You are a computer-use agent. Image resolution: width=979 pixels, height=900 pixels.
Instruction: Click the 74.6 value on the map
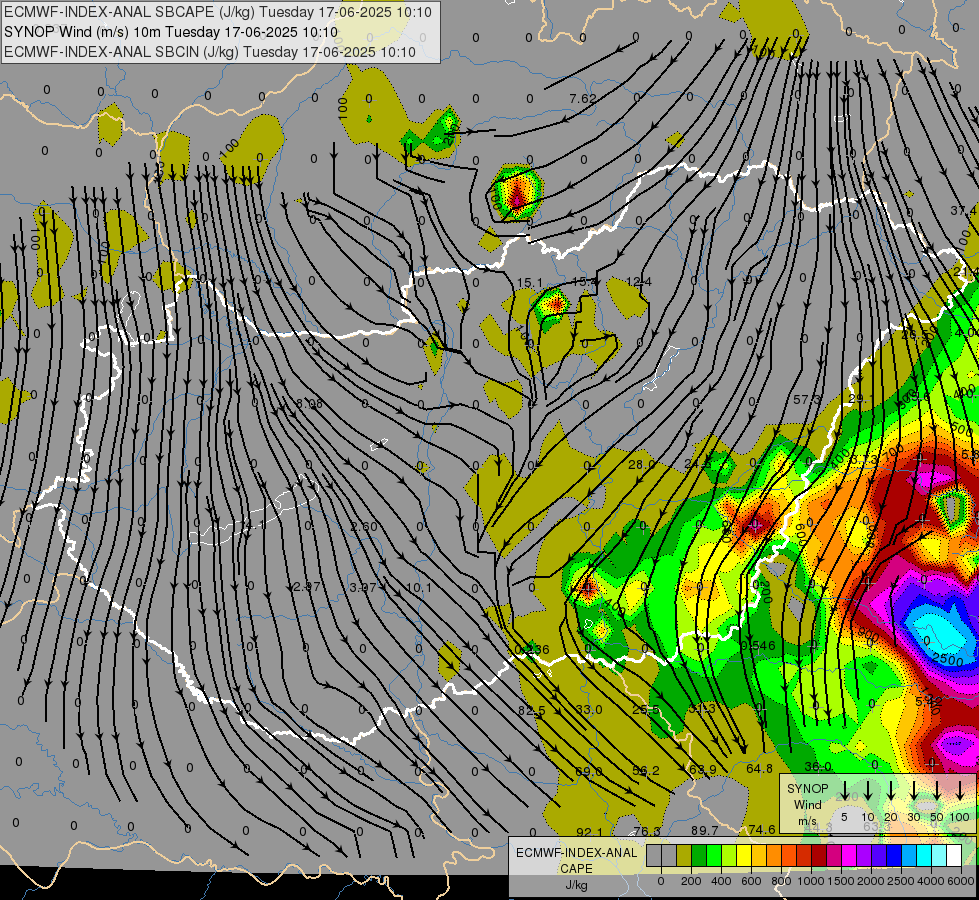(762, 829)
